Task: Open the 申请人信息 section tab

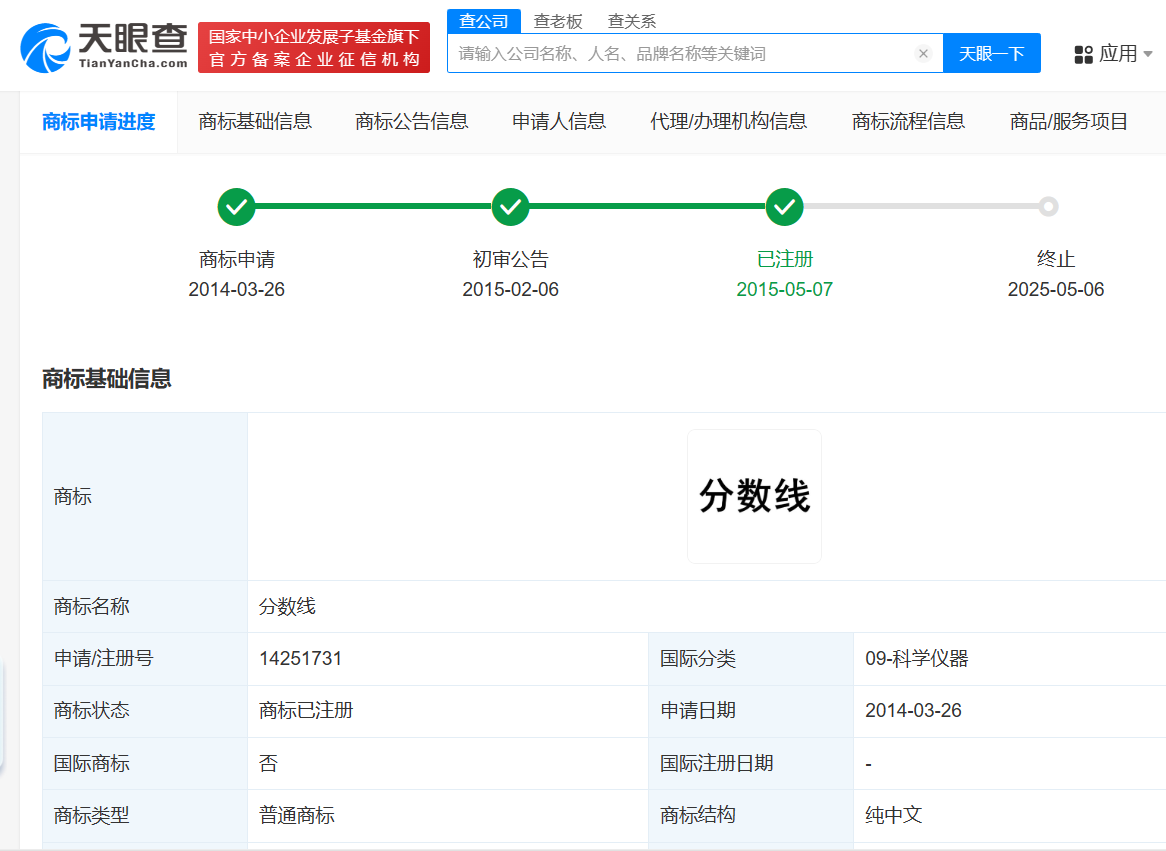Action: 558,121
